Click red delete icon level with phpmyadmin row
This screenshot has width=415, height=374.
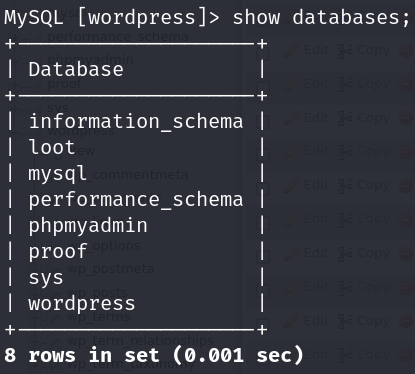(406, 220)
